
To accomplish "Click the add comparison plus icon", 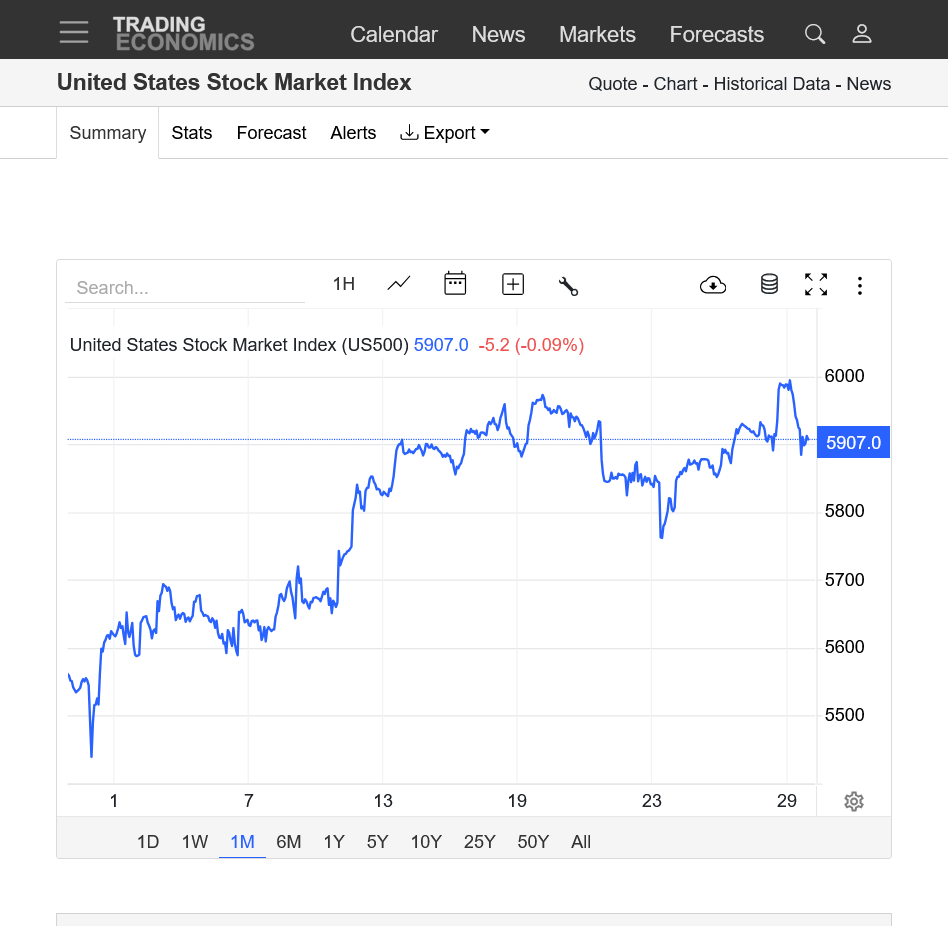I will pos(513,284).
